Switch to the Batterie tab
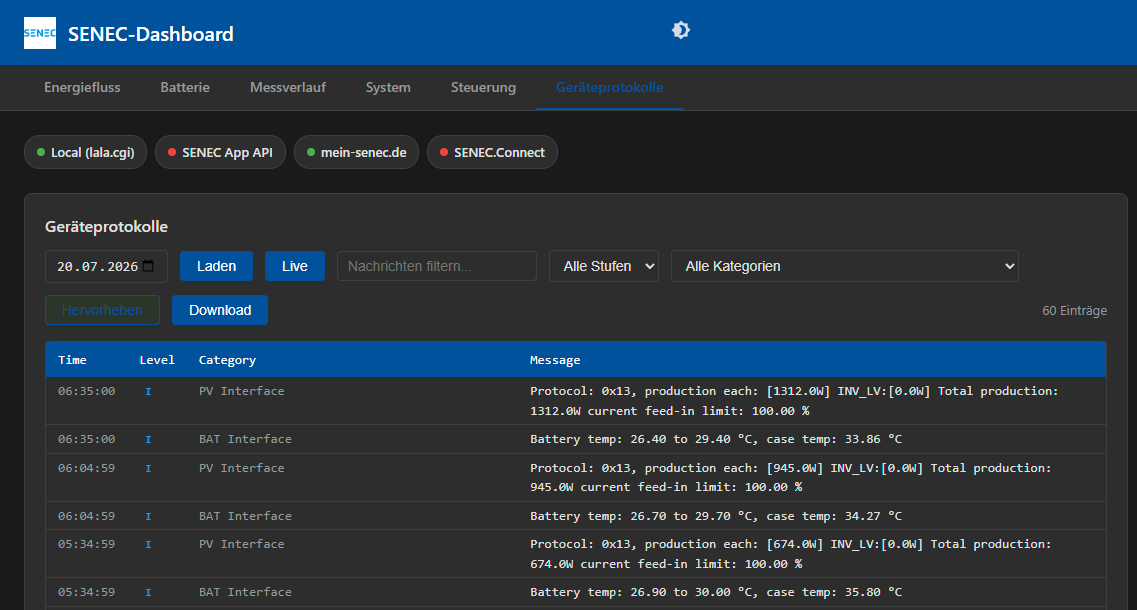The image size is (1137, 610). tap(185, 88)
